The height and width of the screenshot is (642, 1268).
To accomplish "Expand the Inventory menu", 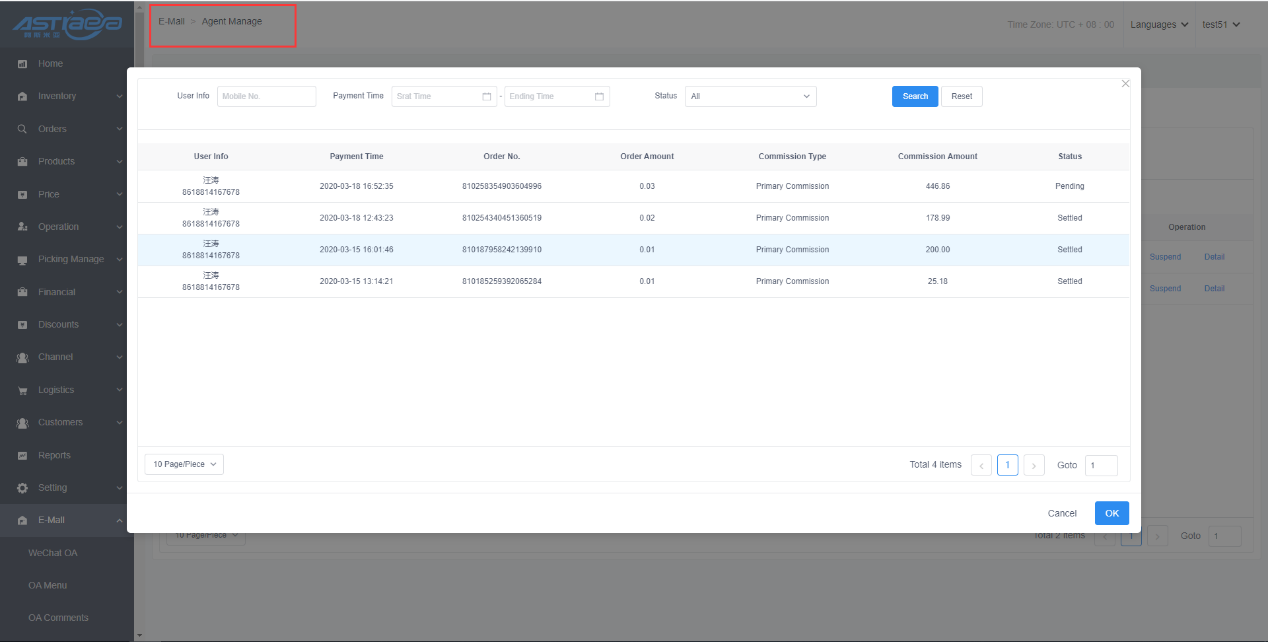I will pyautogui.click(x=68, y=97).
